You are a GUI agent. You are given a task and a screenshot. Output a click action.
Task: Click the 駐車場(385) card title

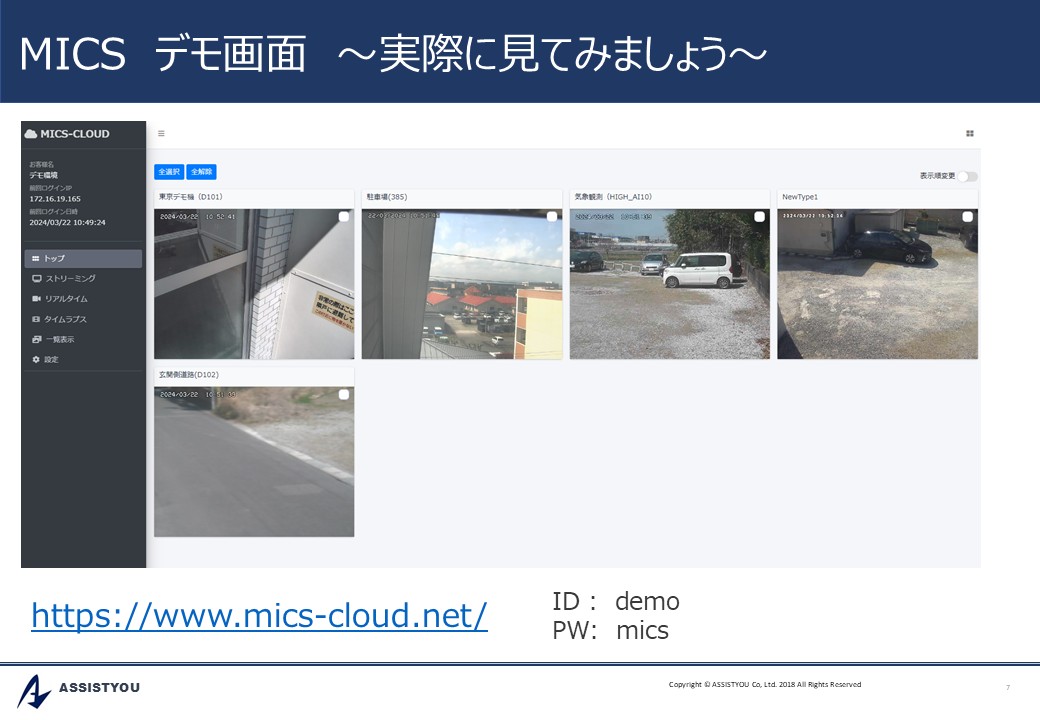[x=387, y=197]
